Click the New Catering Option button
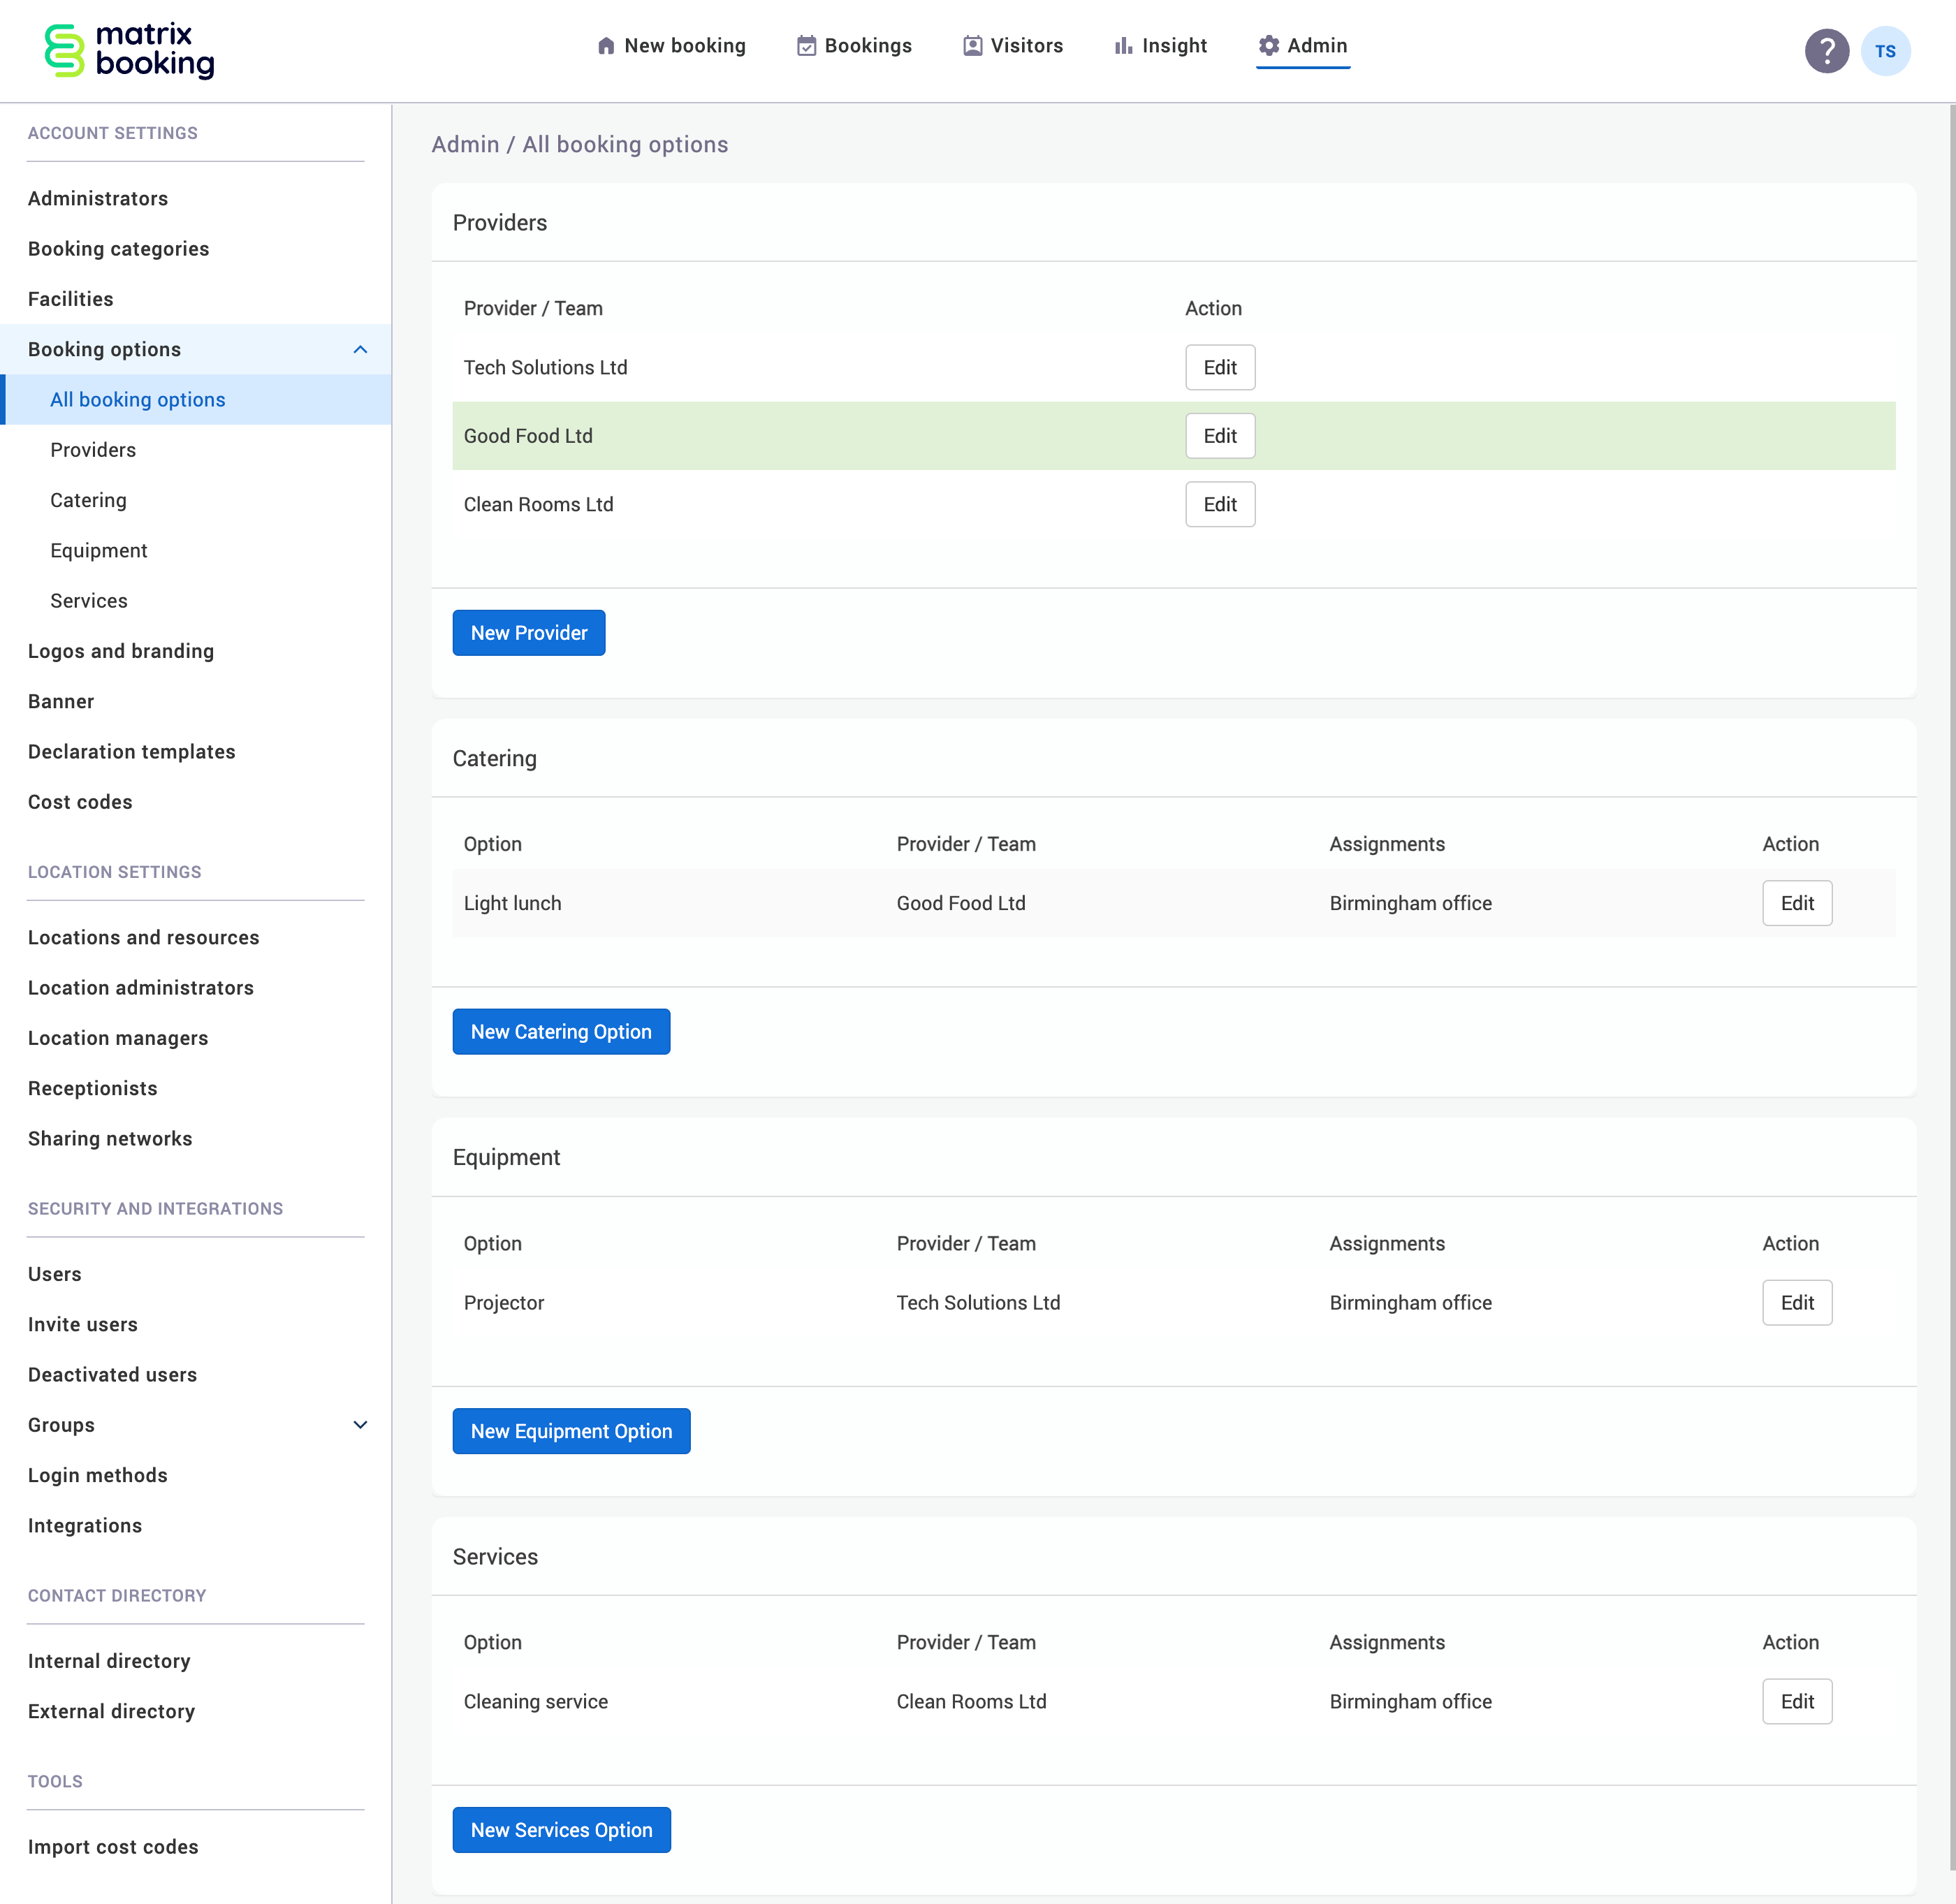This screenshot has height=1904, width=1956. coord(561,1031)
